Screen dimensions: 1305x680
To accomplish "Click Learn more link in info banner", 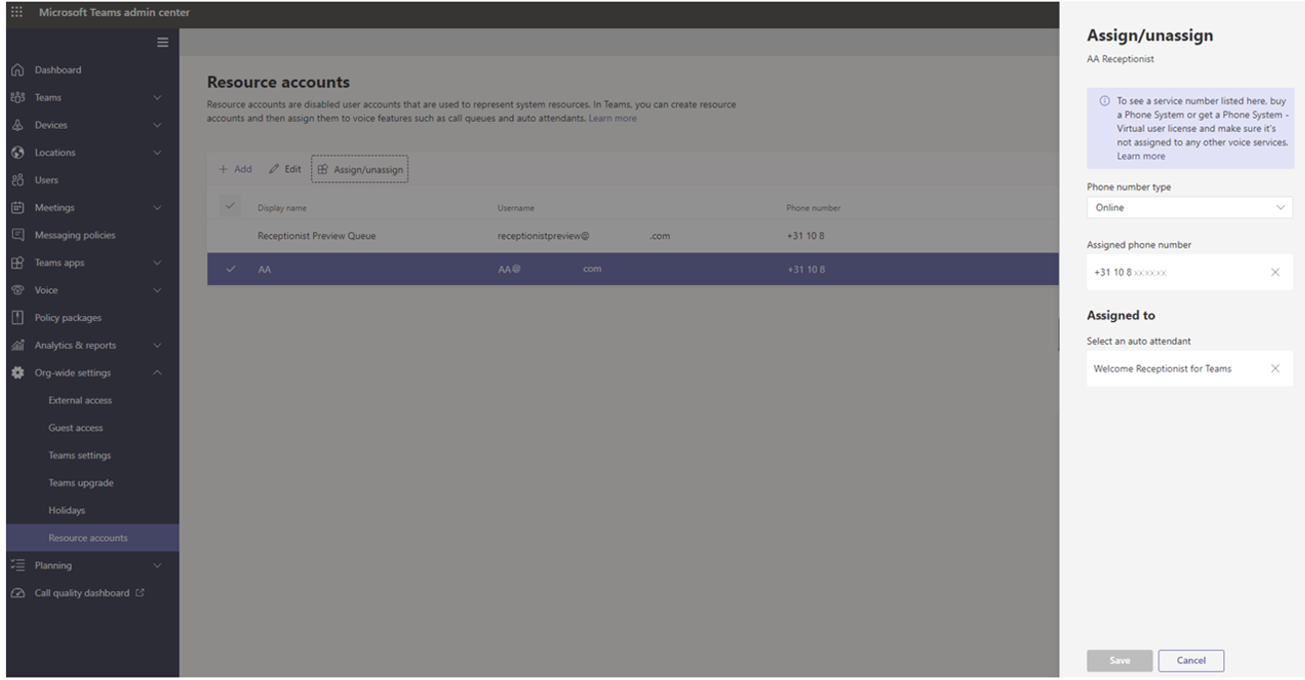I will click(1141, 156).
